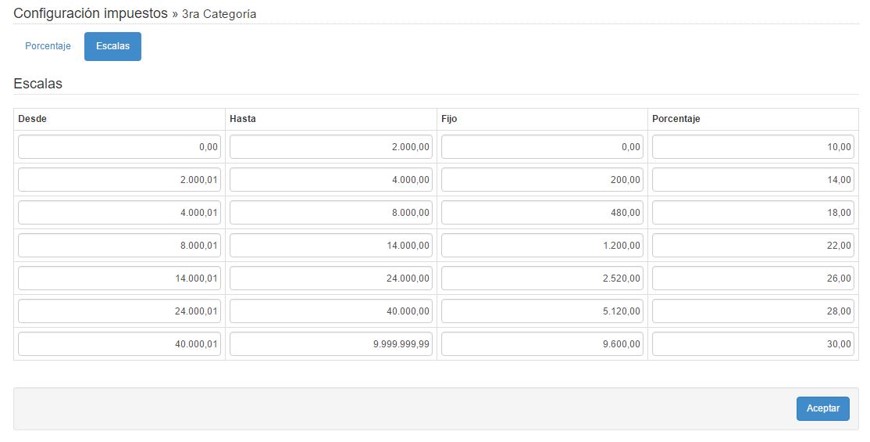
Task: Click the Desde field showing 8.000,01
Action: pos(119,245)
